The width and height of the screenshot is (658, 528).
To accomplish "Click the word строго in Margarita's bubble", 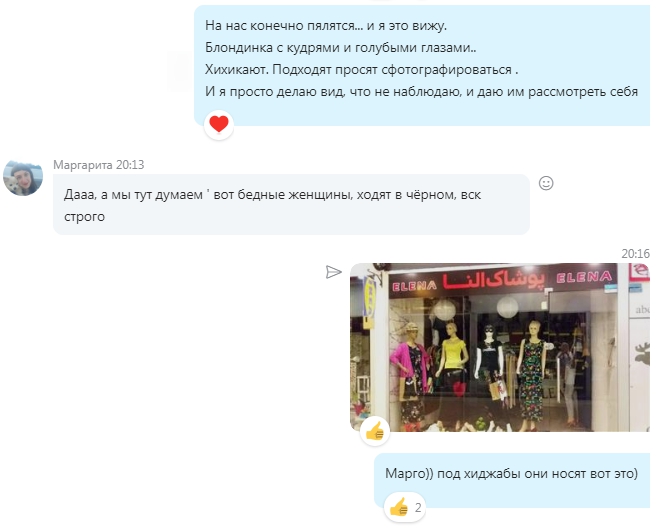I will click(x=84, y=217).
